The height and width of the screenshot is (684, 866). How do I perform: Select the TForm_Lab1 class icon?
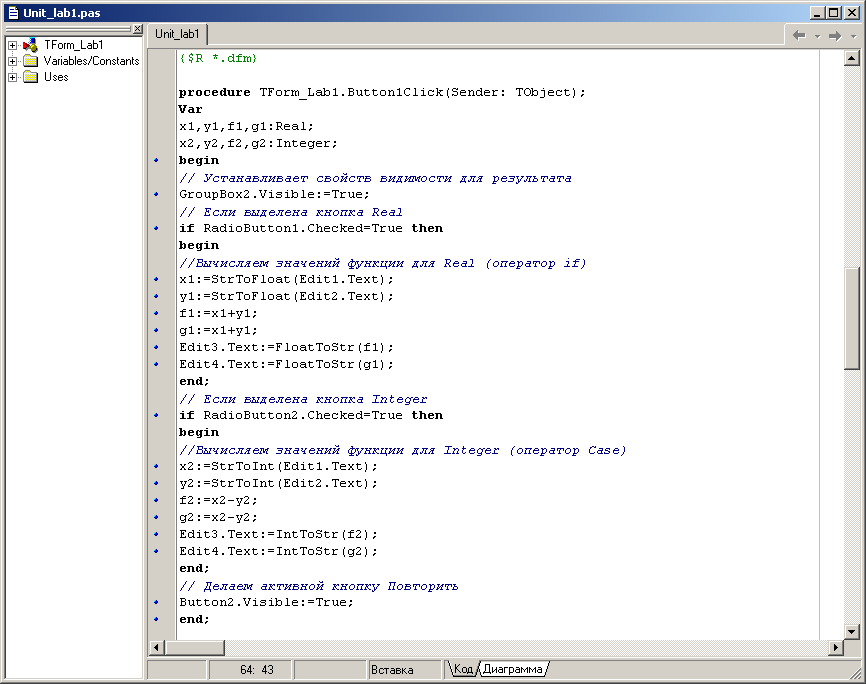pos(30,45)
